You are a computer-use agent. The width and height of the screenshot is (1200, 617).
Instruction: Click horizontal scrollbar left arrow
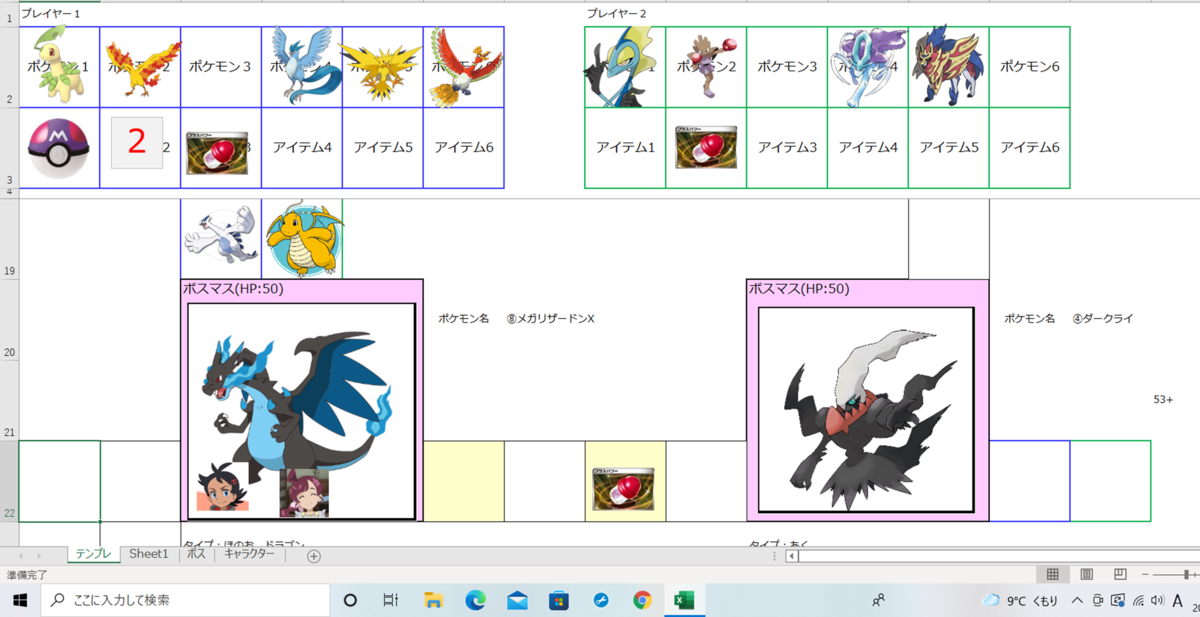pos(792,556)
